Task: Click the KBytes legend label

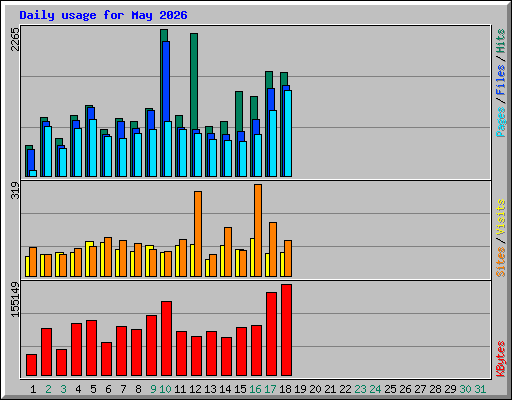Action: 501,359
